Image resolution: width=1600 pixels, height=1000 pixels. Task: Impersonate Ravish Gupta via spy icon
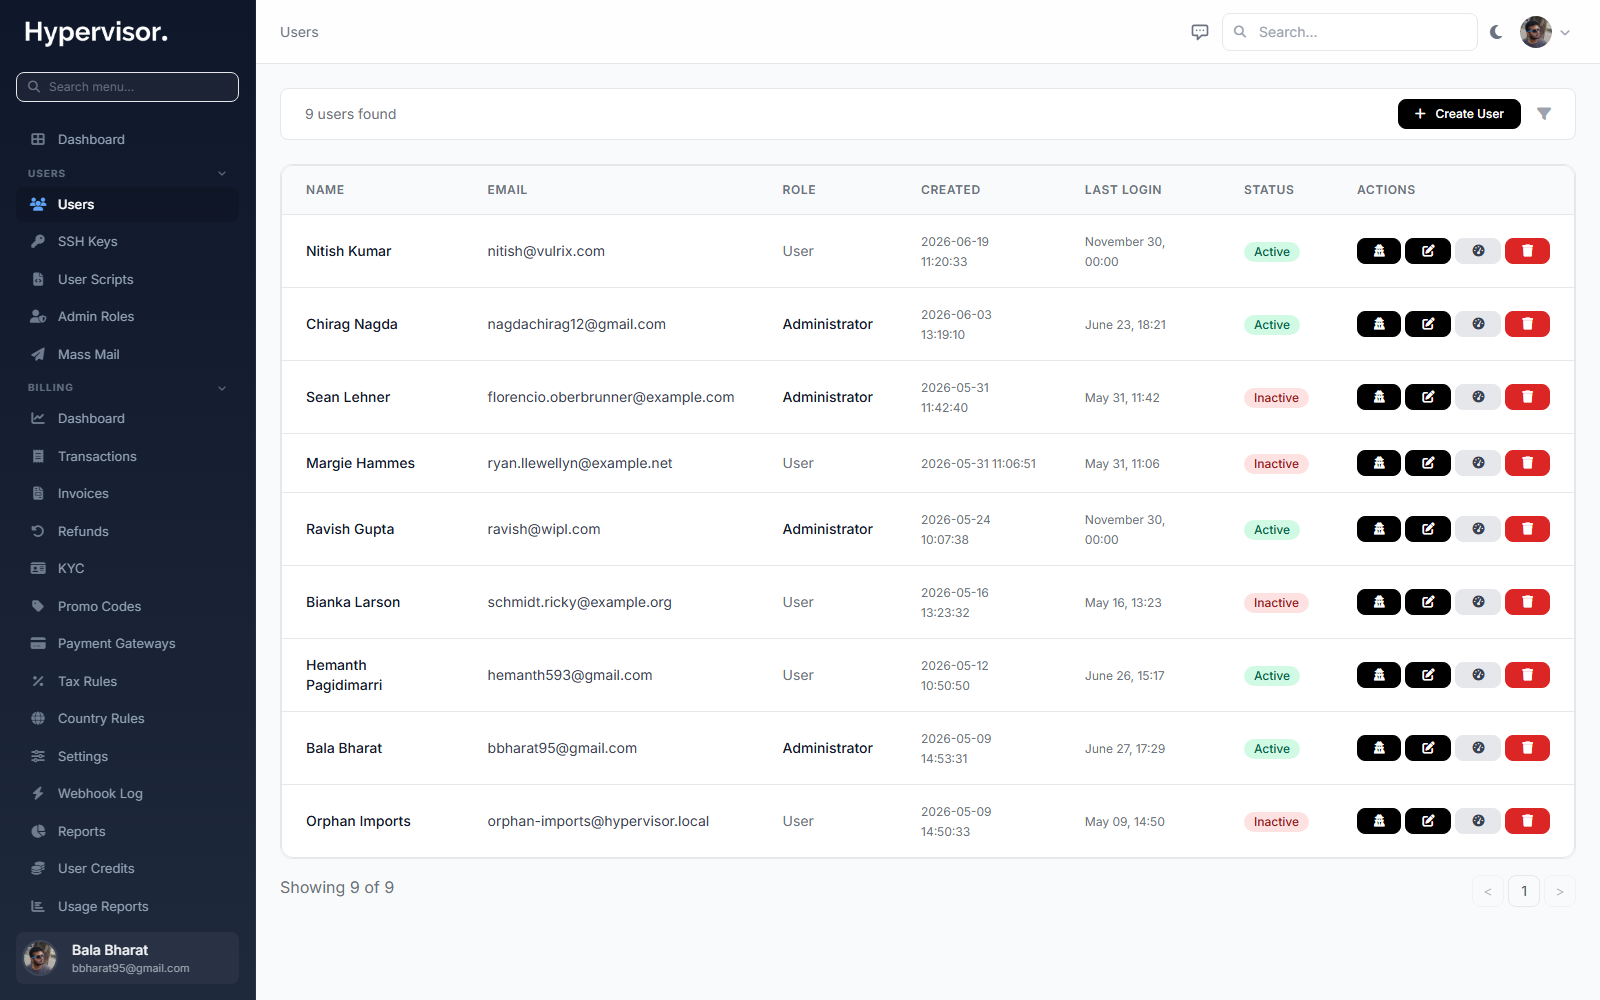click(1379, 529)
